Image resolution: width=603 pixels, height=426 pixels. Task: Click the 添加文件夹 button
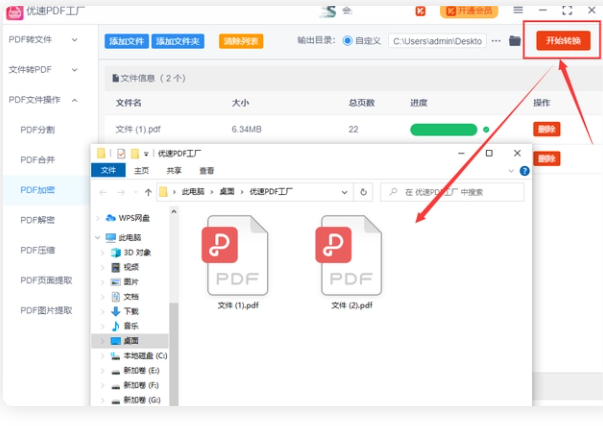(178, 41)
